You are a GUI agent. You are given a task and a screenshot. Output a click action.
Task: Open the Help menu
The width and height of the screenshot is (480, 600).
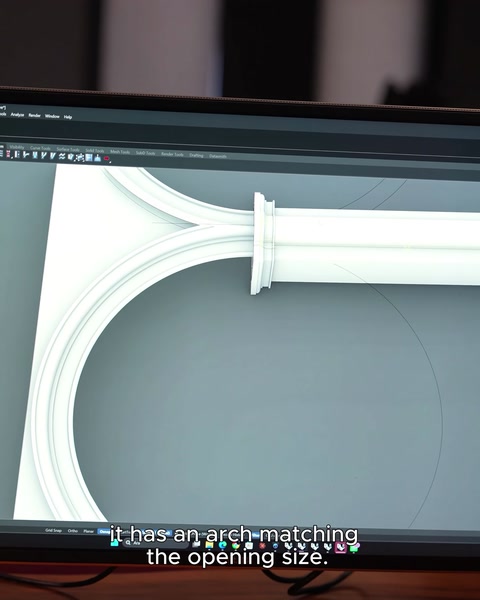[x=68, y=117]
